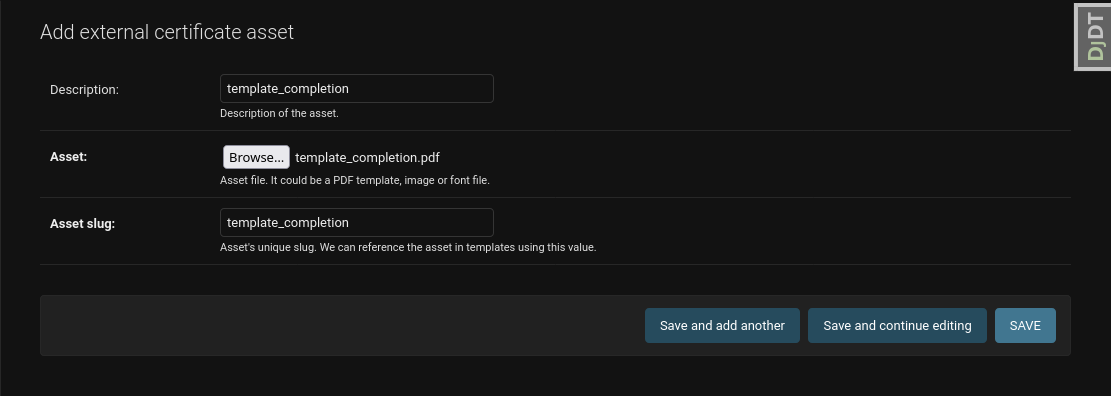Click the 'Description of the asset.' help text
1111x396 pixels.
[x=279, y=113]
